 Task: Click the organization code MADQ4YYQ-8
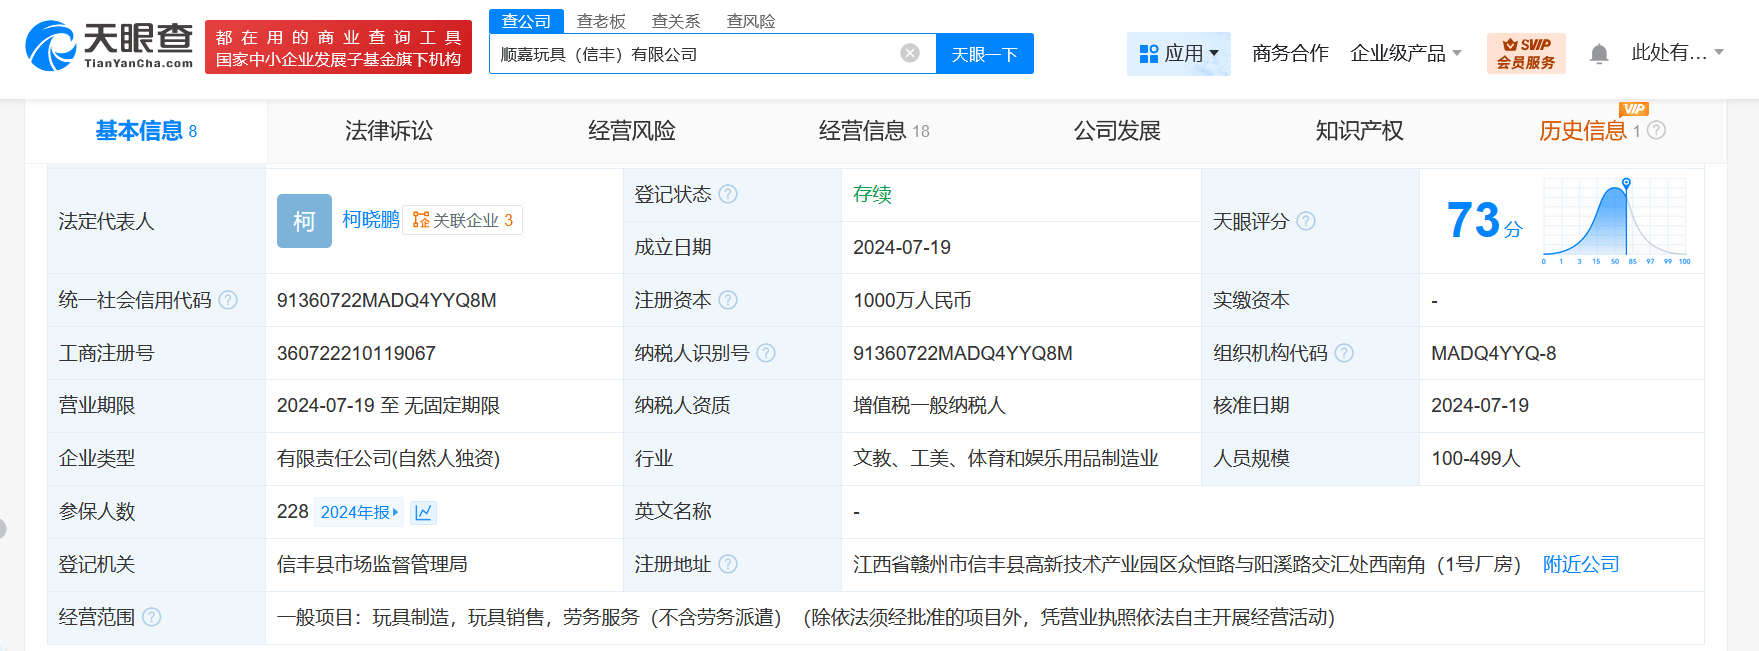coord(1494,353)
